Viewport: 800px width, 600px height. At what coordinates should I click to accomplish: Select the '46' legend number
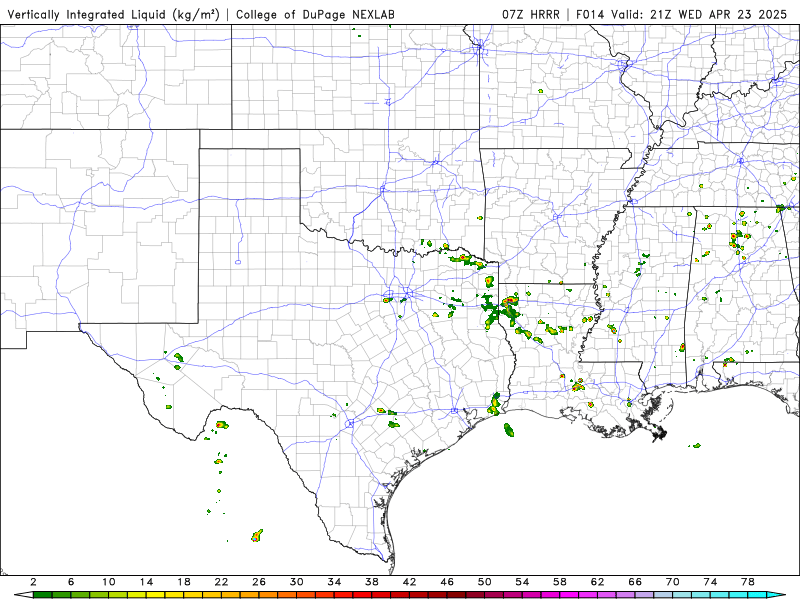(x=447, y=582)
